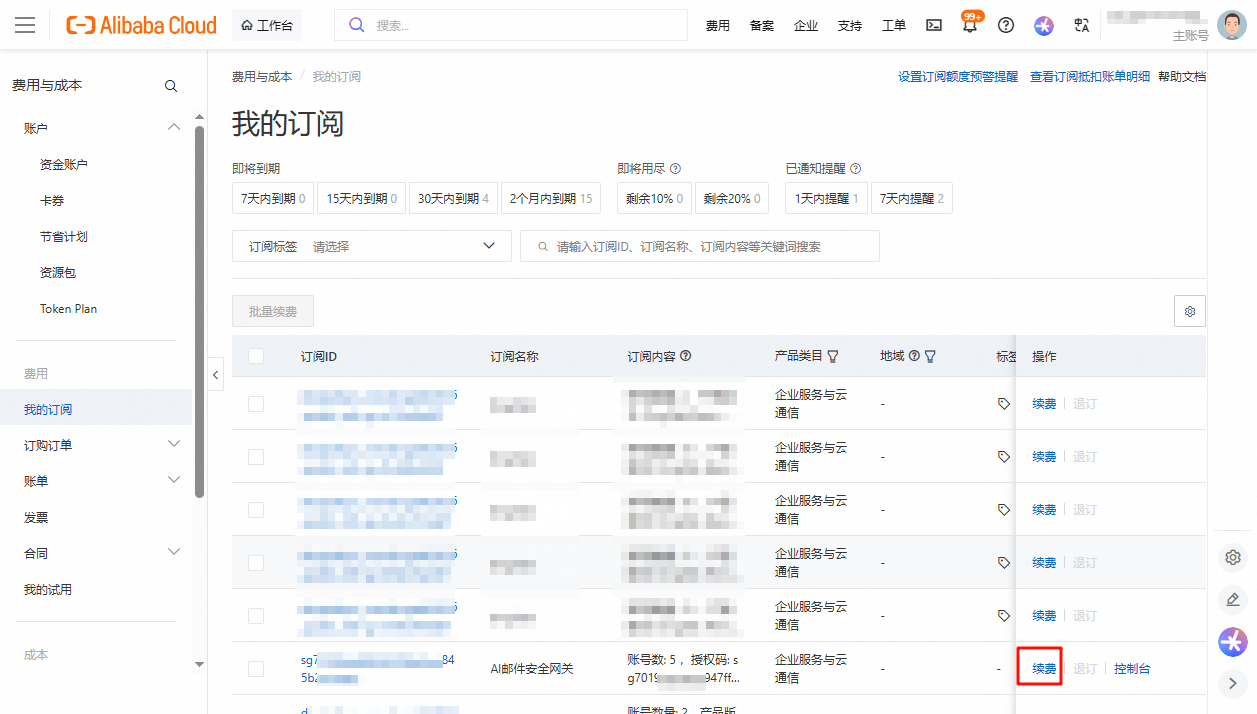Open 备案 in the top menu
Viewport: 1257px width, 714px height.
click(761, 26)
